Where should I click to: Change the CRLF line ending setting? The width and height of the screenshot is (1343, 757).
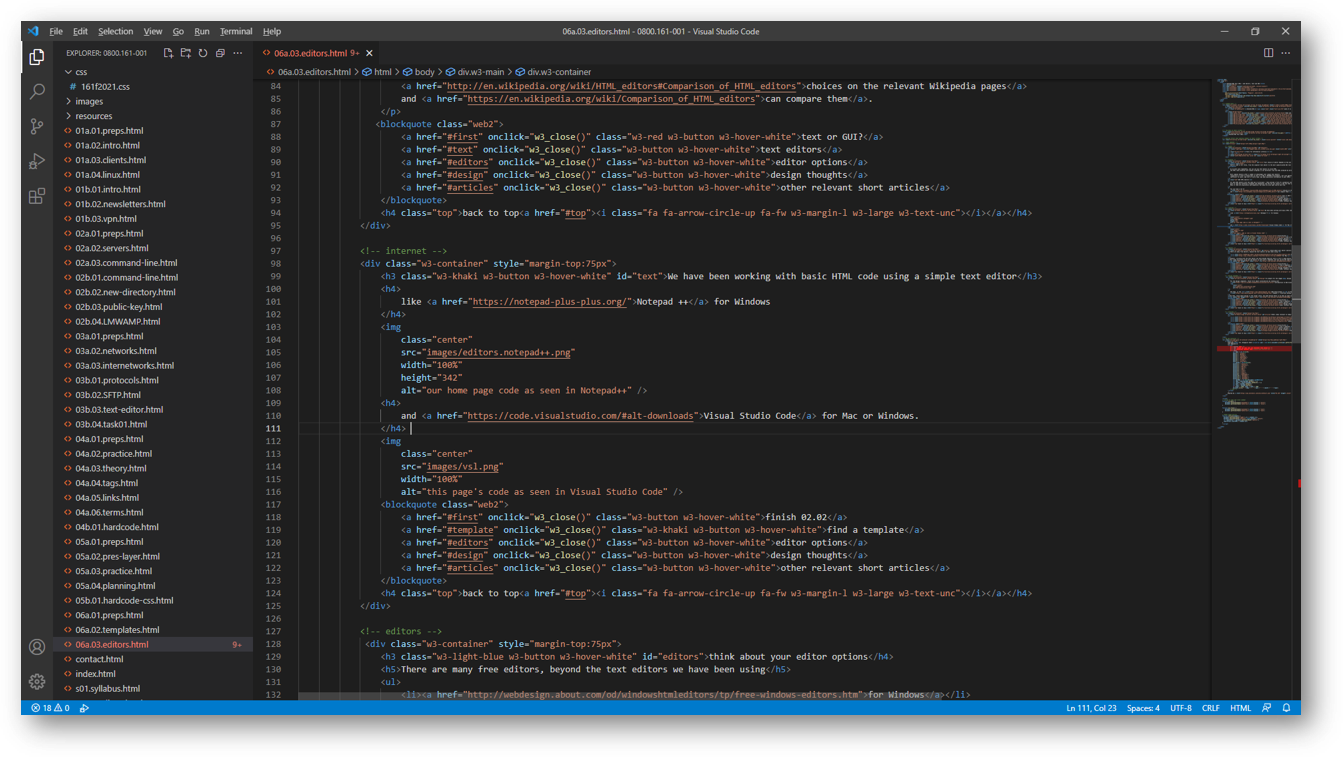coord(1210,708)
